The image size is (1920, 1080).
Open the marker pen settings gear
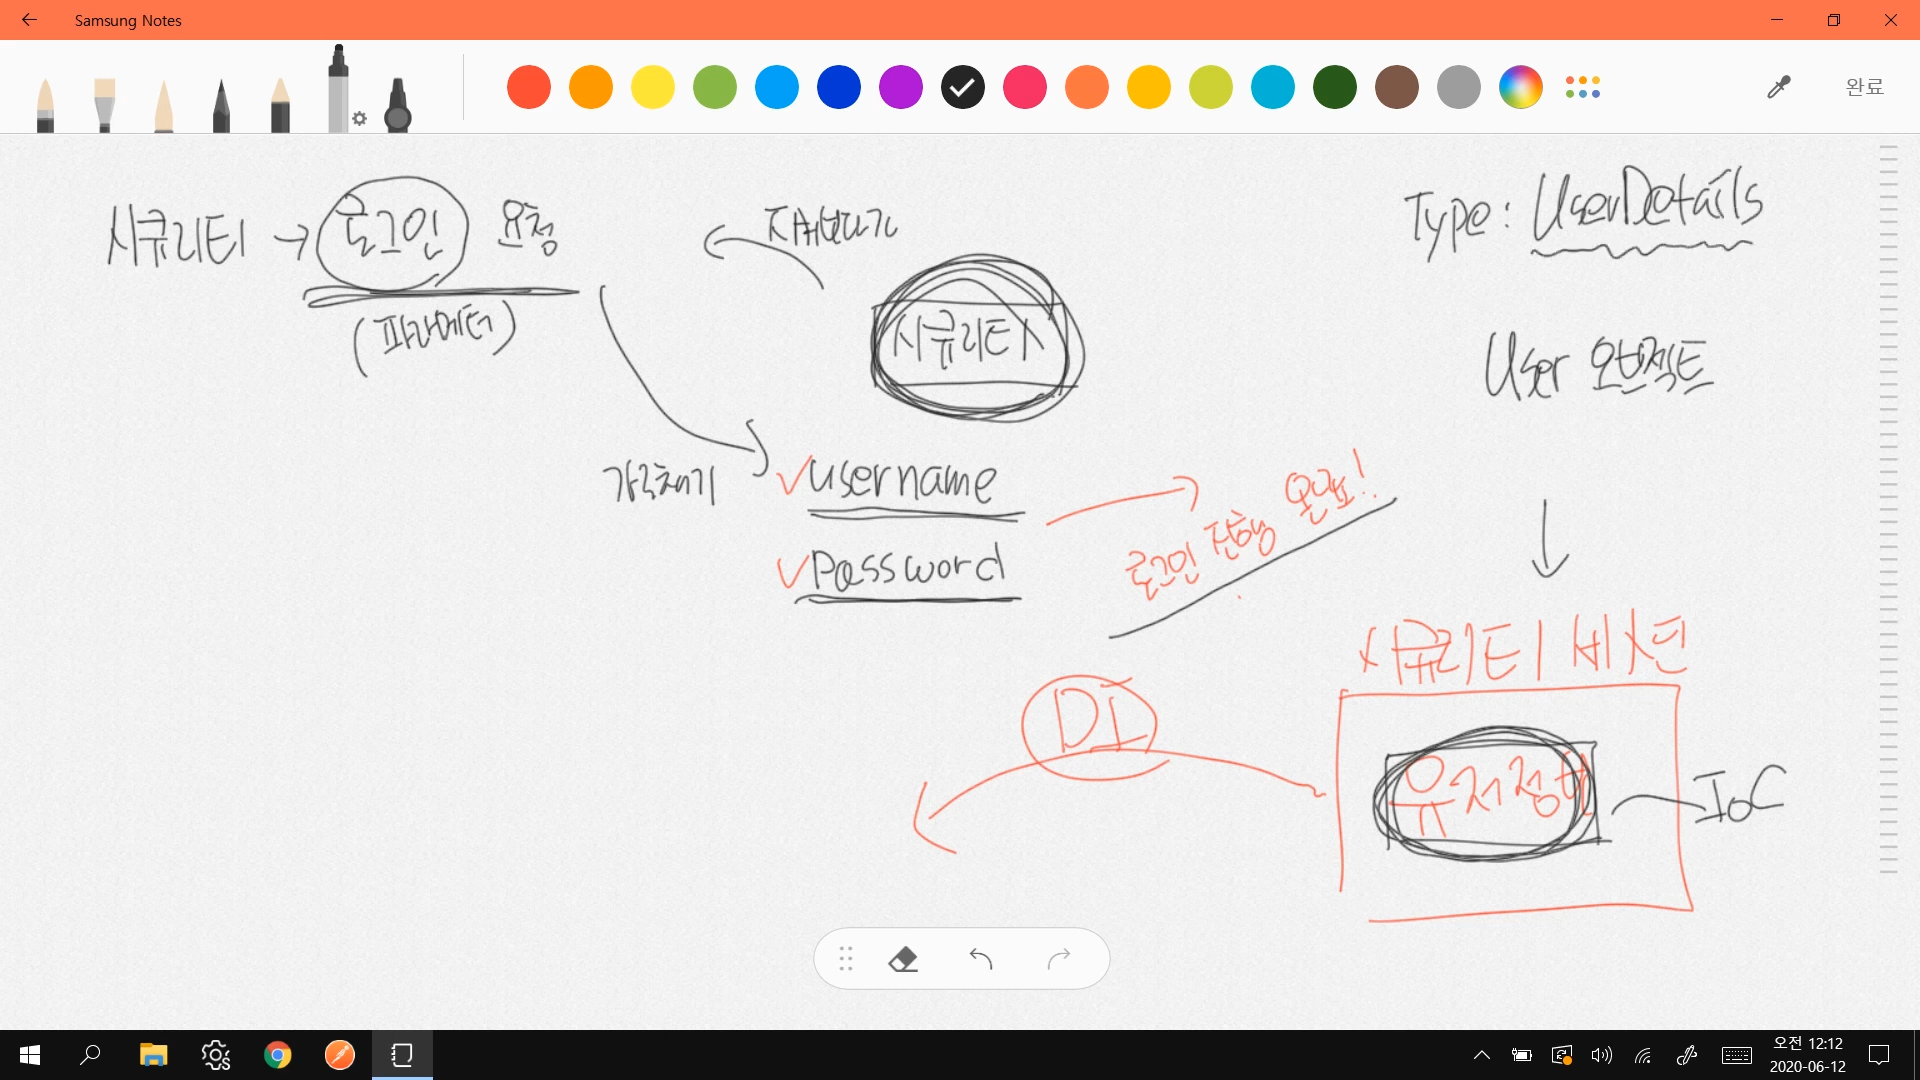pyautogui.click(x=360, y=119)
